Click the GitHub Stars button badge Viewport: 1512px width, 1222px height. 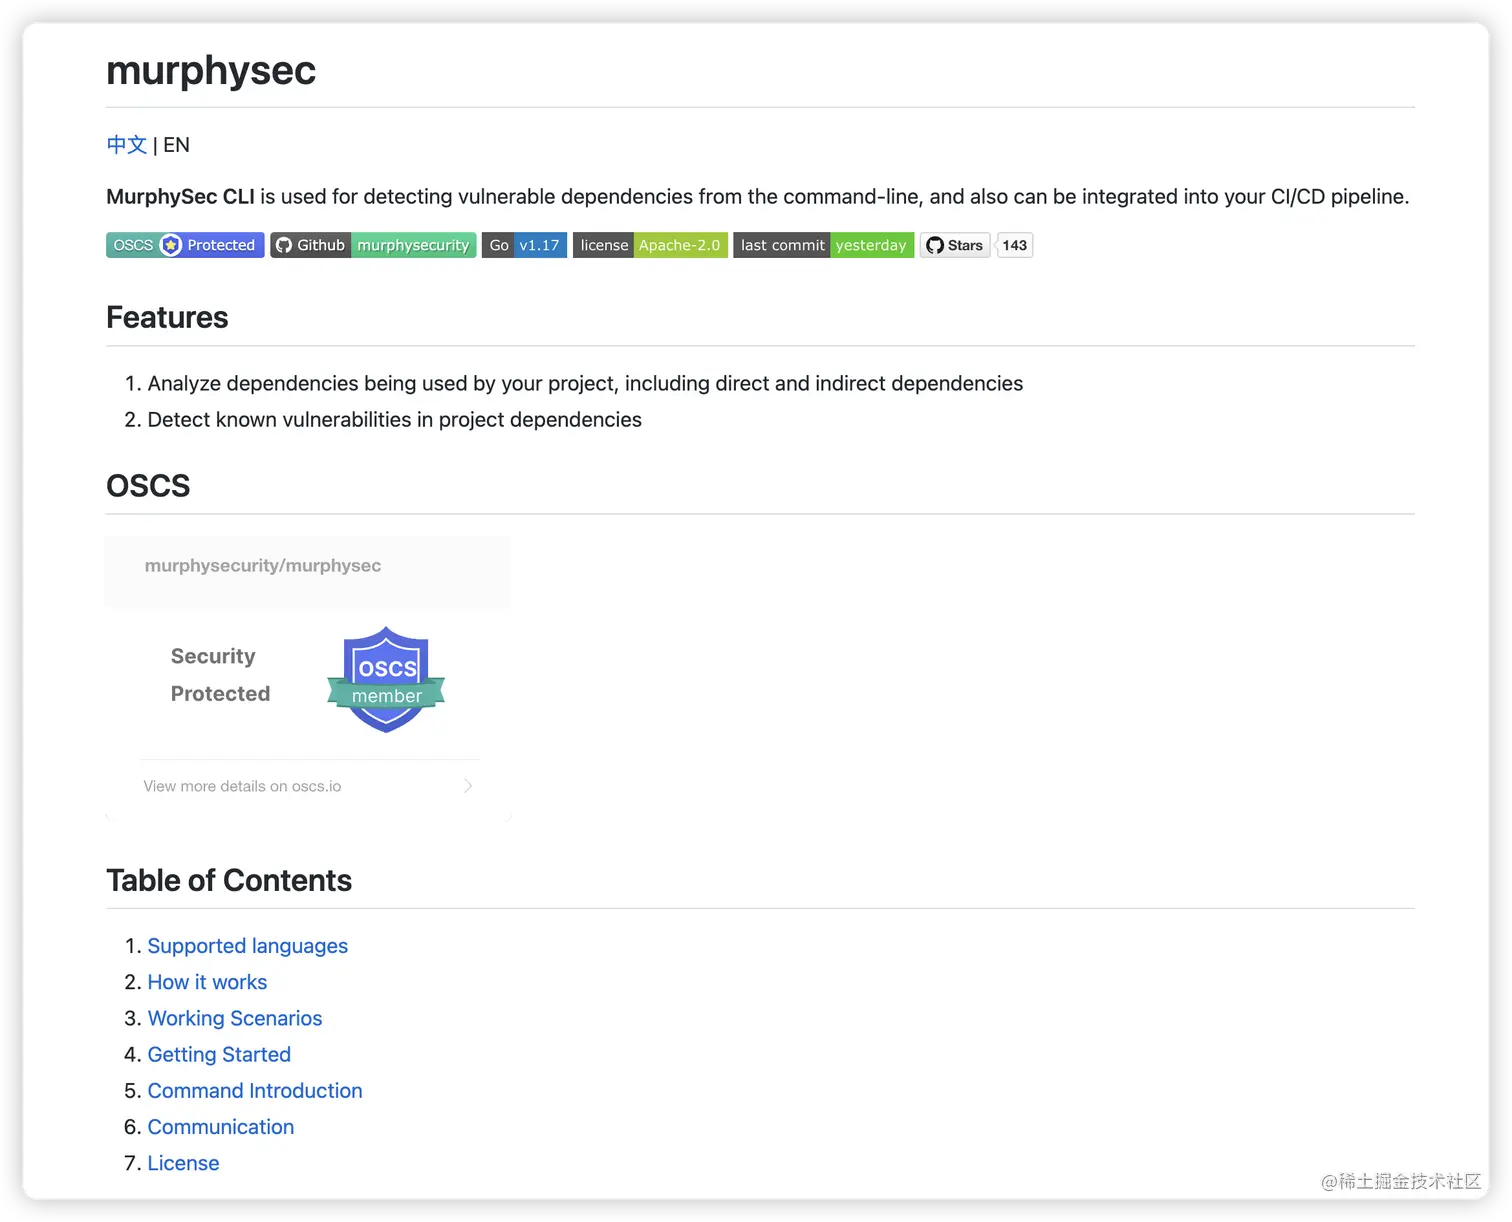(955, 245)
